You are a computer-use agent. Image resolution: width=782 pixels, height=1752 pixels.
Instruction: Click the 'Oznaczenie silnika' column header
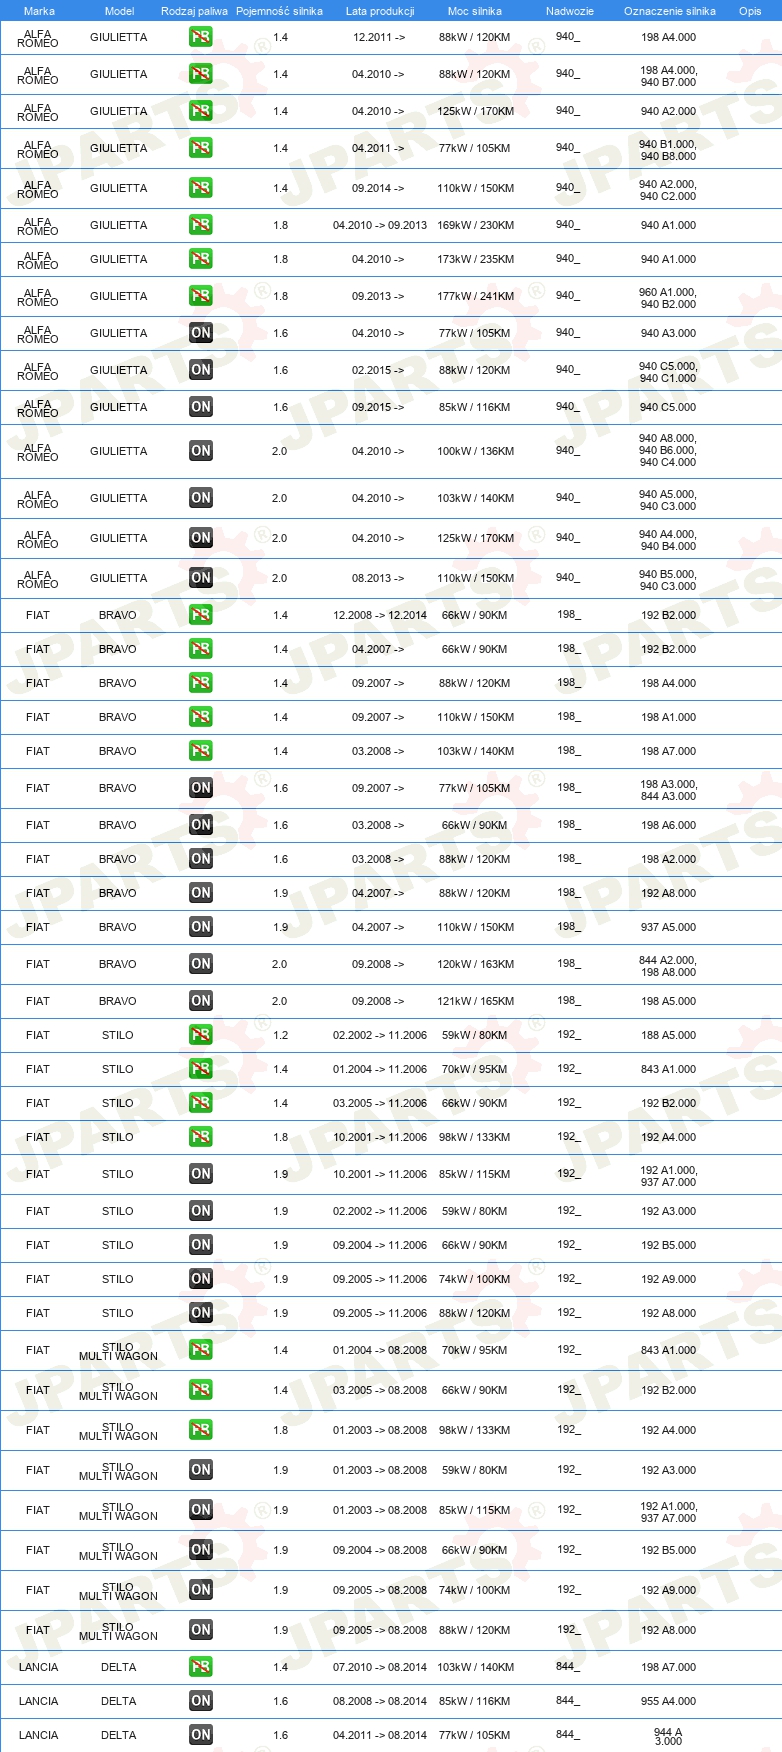click(x=670, y=11)
